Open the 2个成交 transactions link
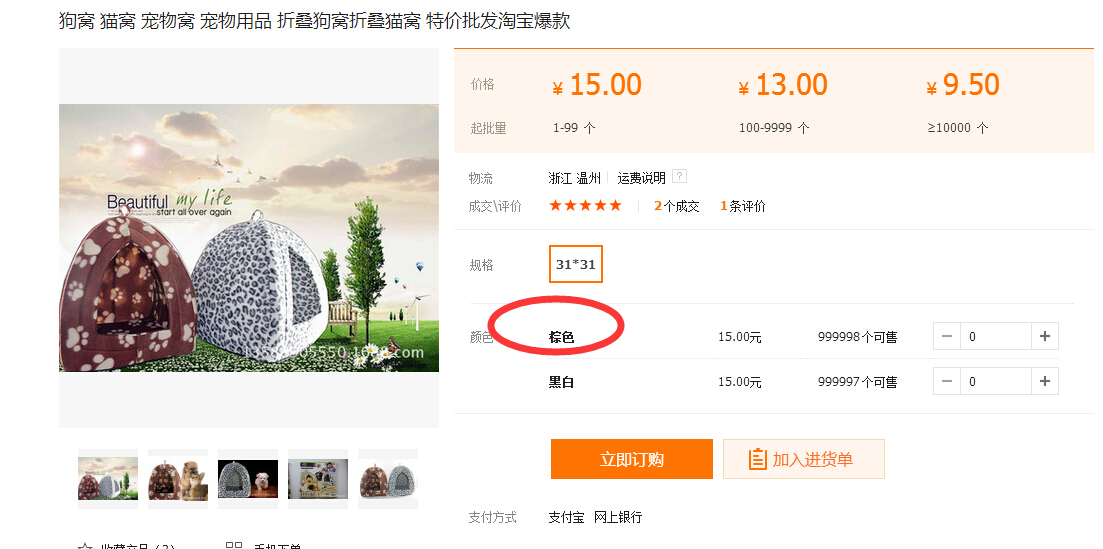1103x549 pixels. pyautogui.click(x=677, y=206)
